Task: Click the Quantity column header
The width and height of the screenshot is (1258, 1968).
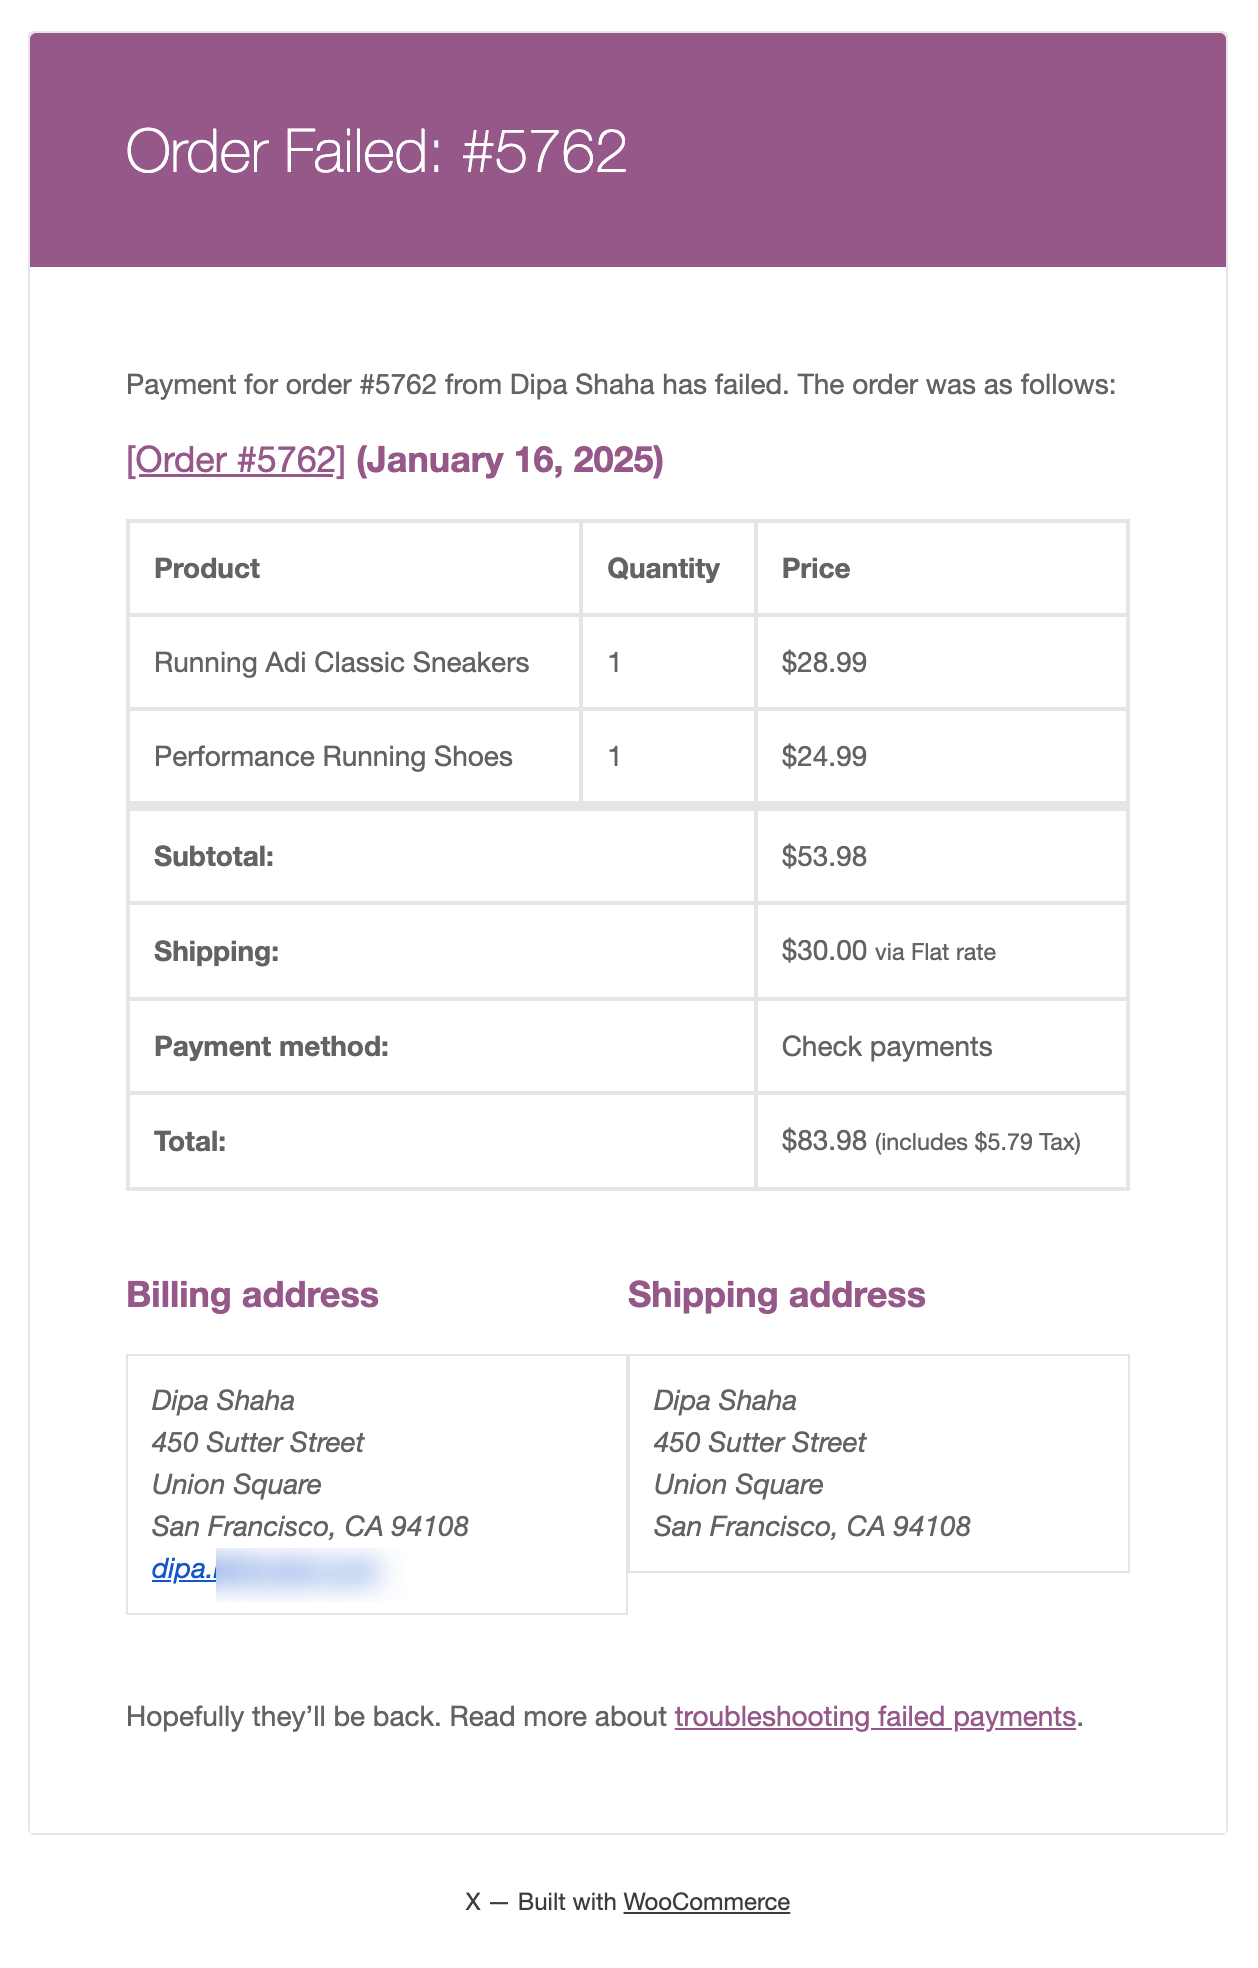Action: [x=664, y=568]
